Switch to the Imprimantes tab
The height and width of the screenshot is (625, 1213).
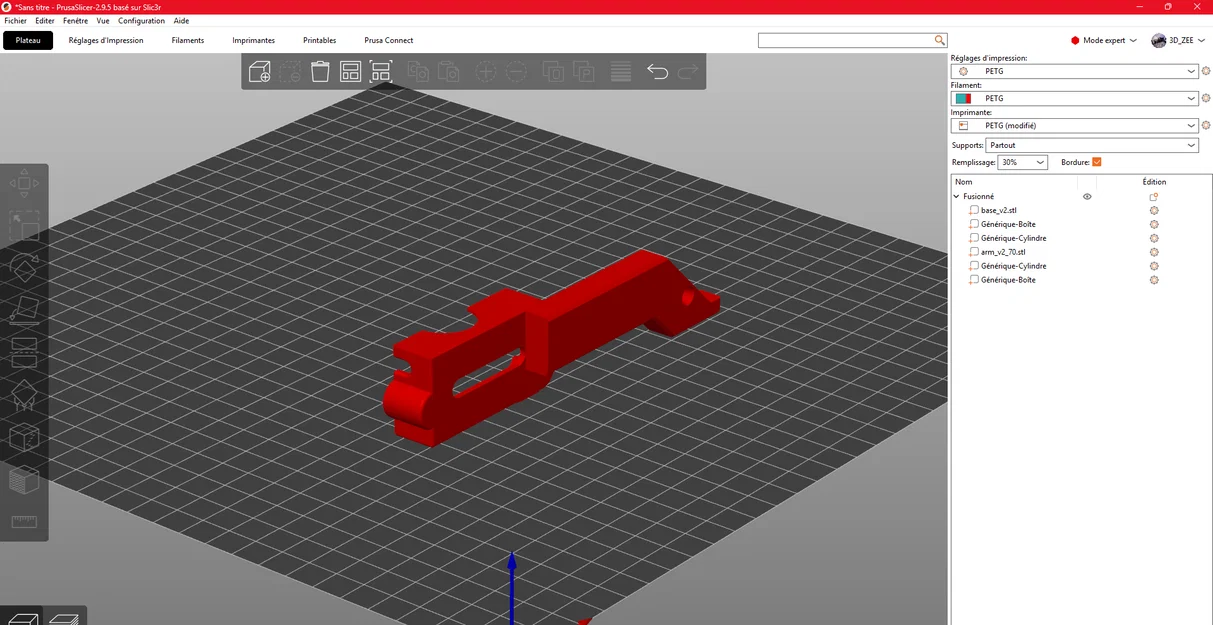pos(254,40)
